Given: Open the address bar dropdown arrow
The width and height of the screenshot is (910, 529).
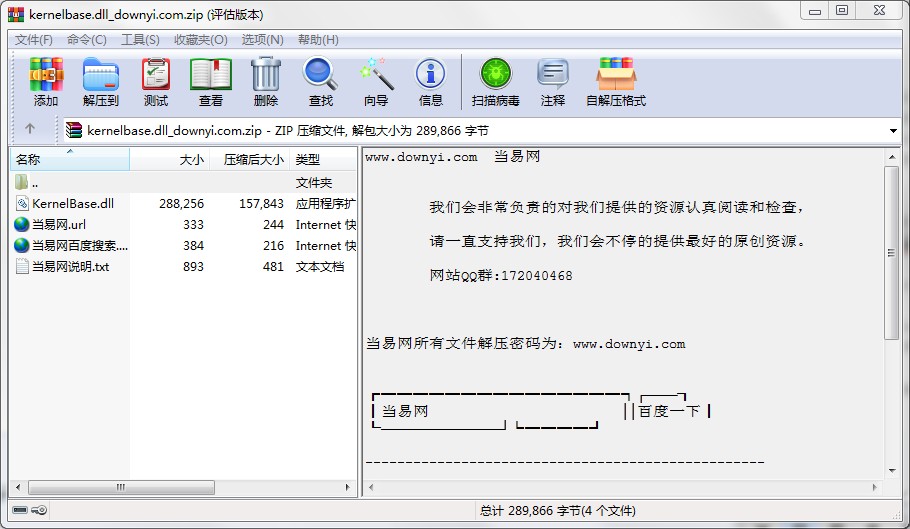Looking at the screenshot, I should (x=893, y=131).
